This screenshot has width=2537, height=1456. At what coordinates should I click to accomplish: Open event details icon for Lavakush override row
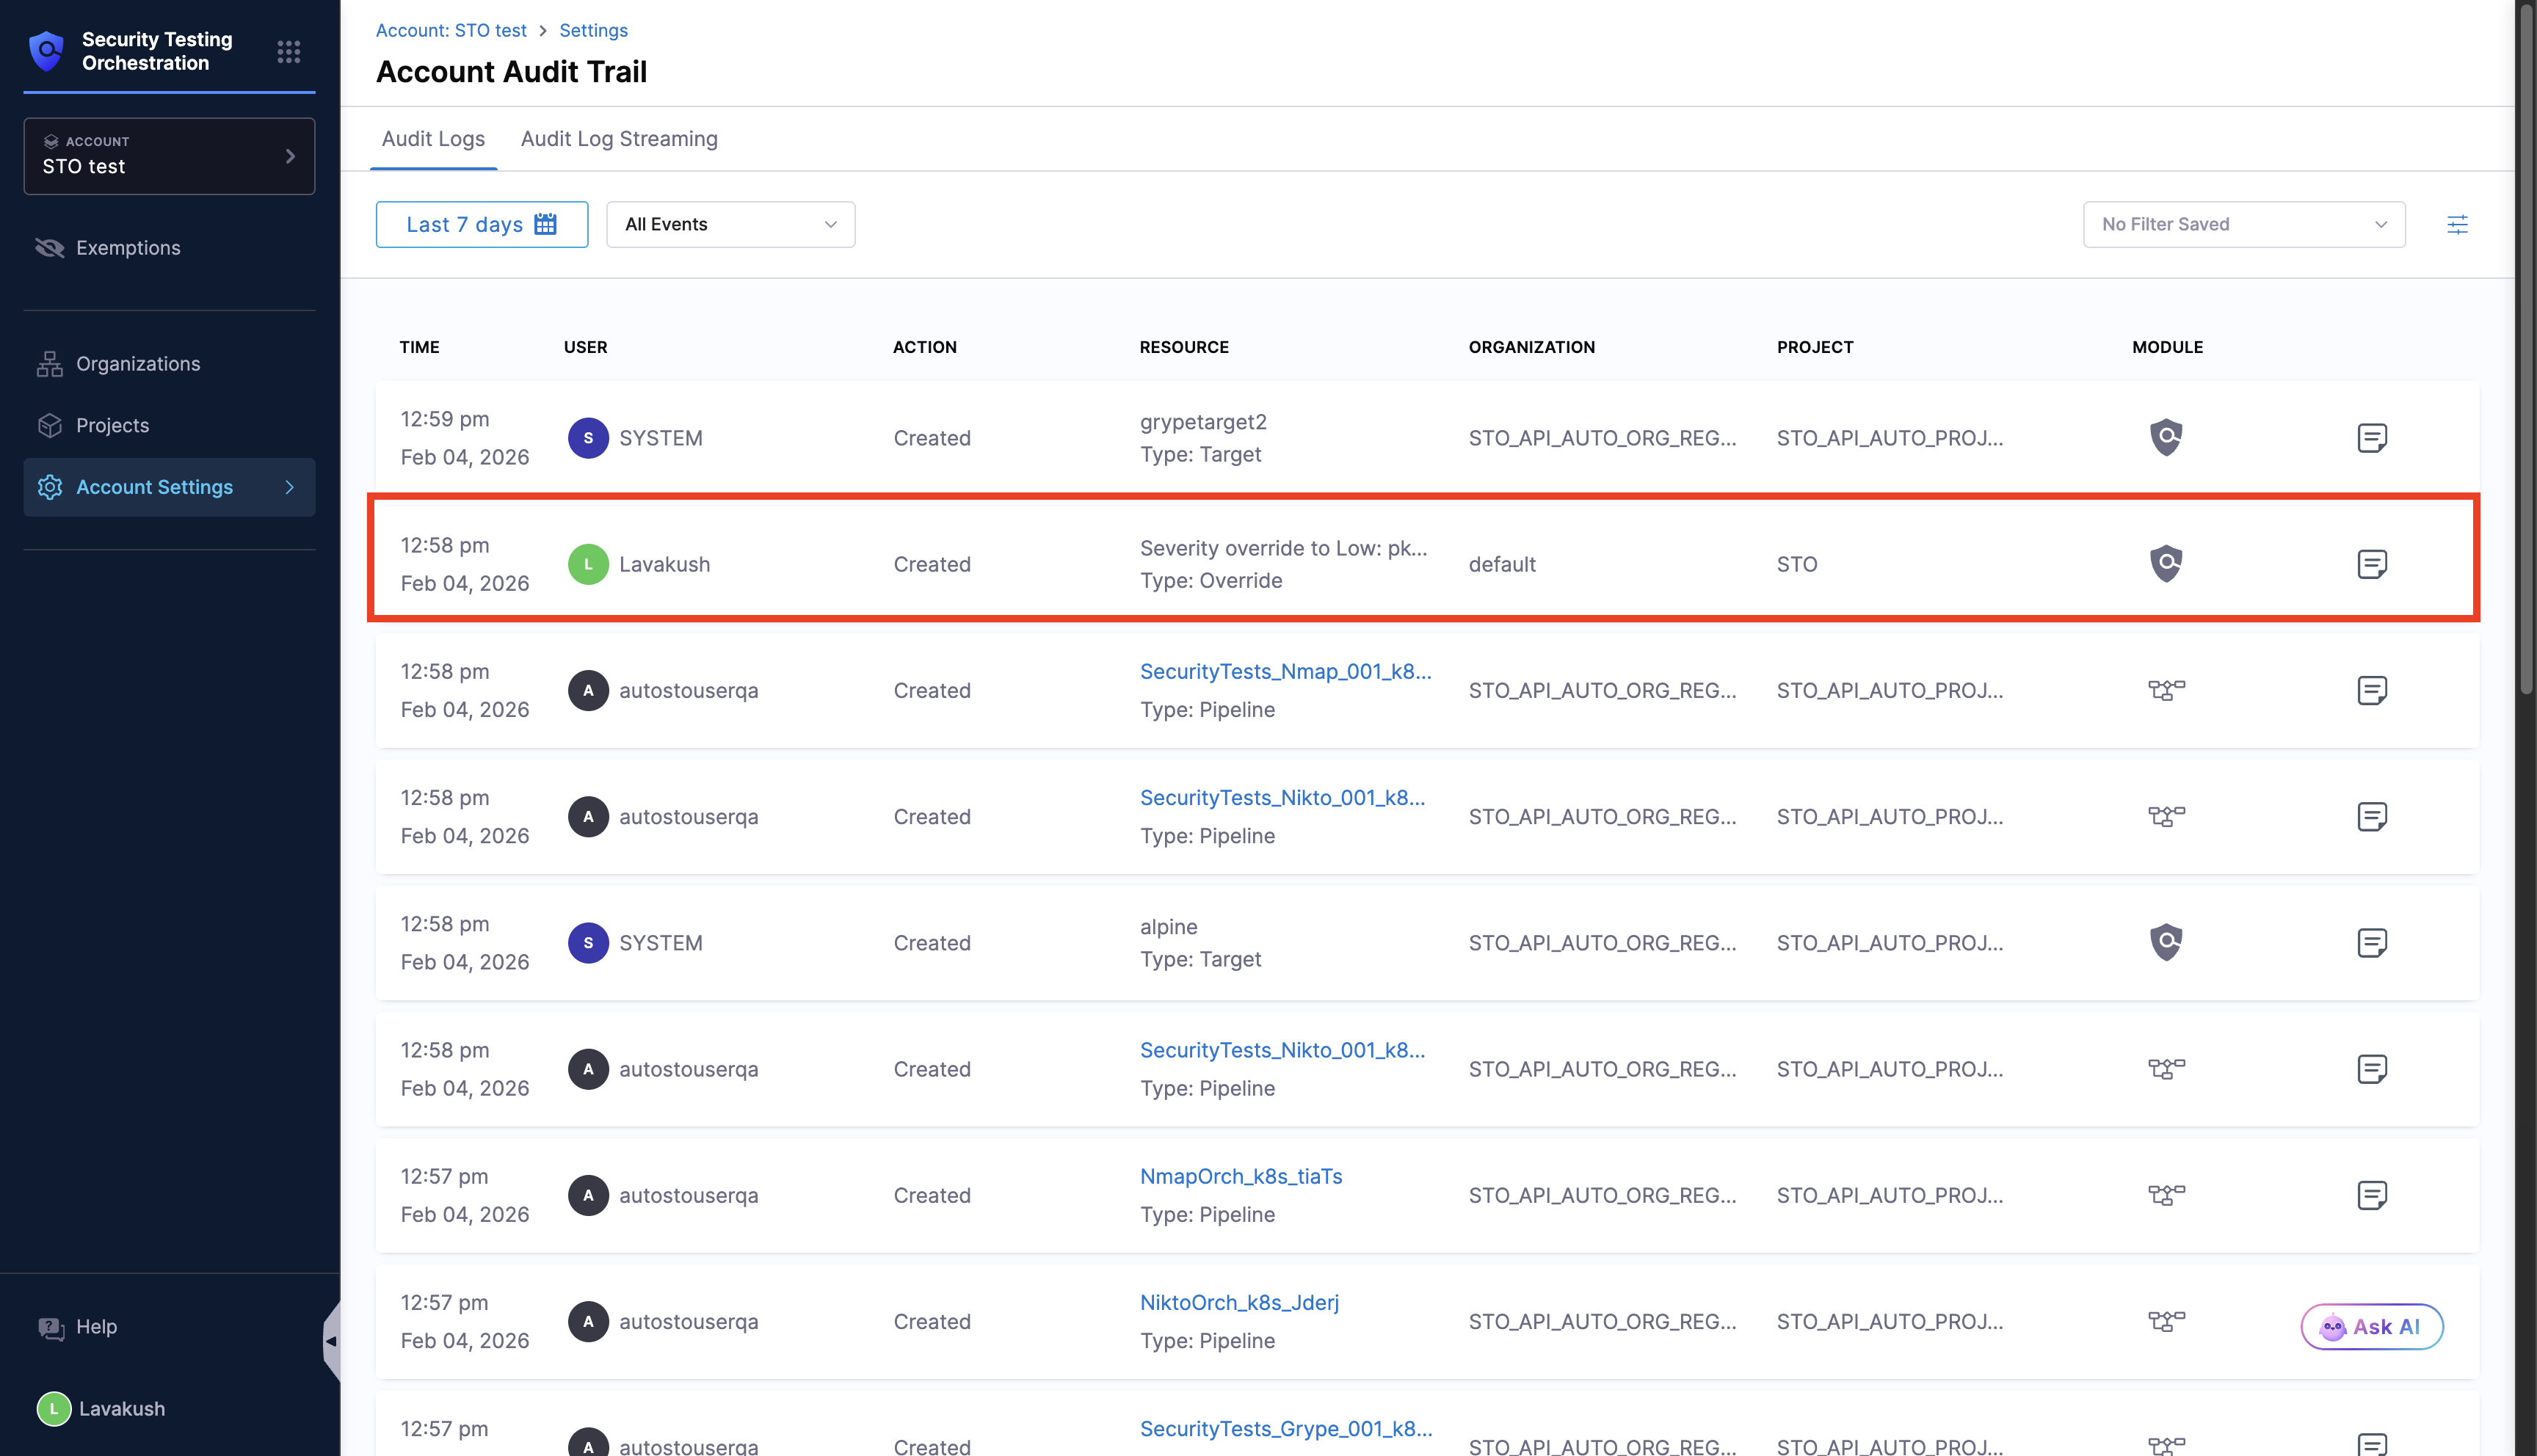pos(2371,564)
